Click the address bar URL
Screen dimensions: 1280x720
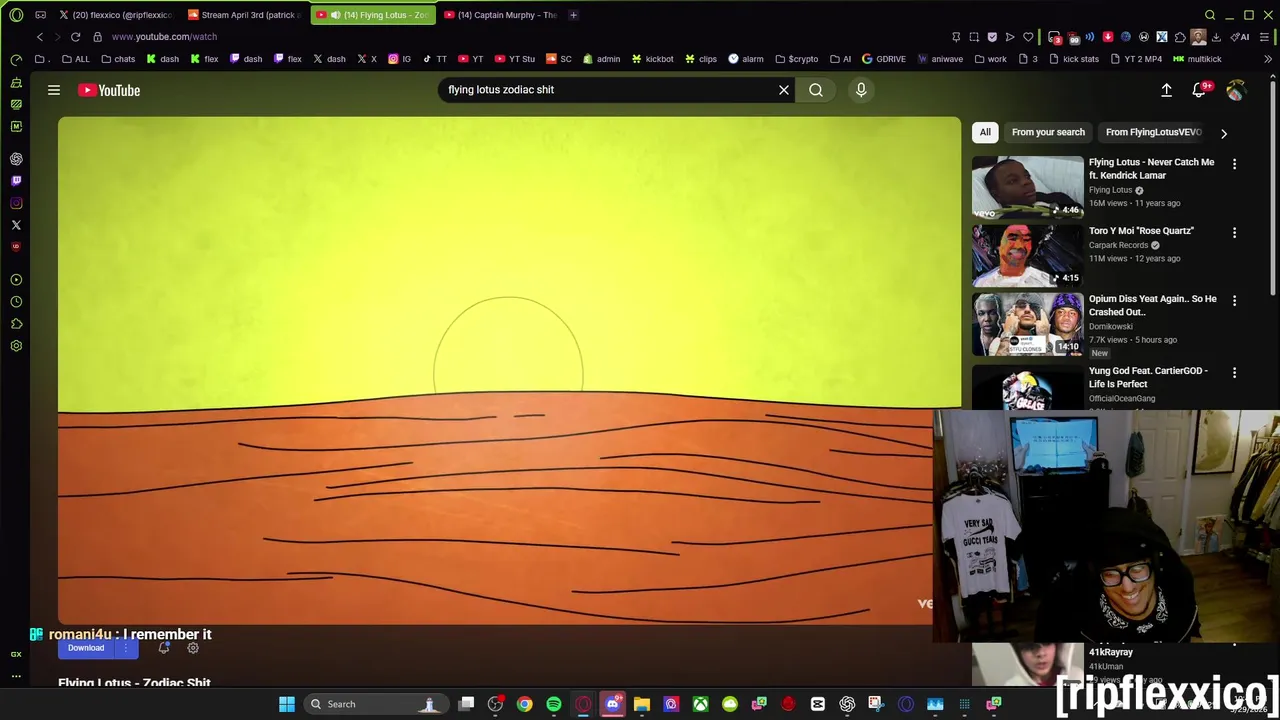coord(164,37)
